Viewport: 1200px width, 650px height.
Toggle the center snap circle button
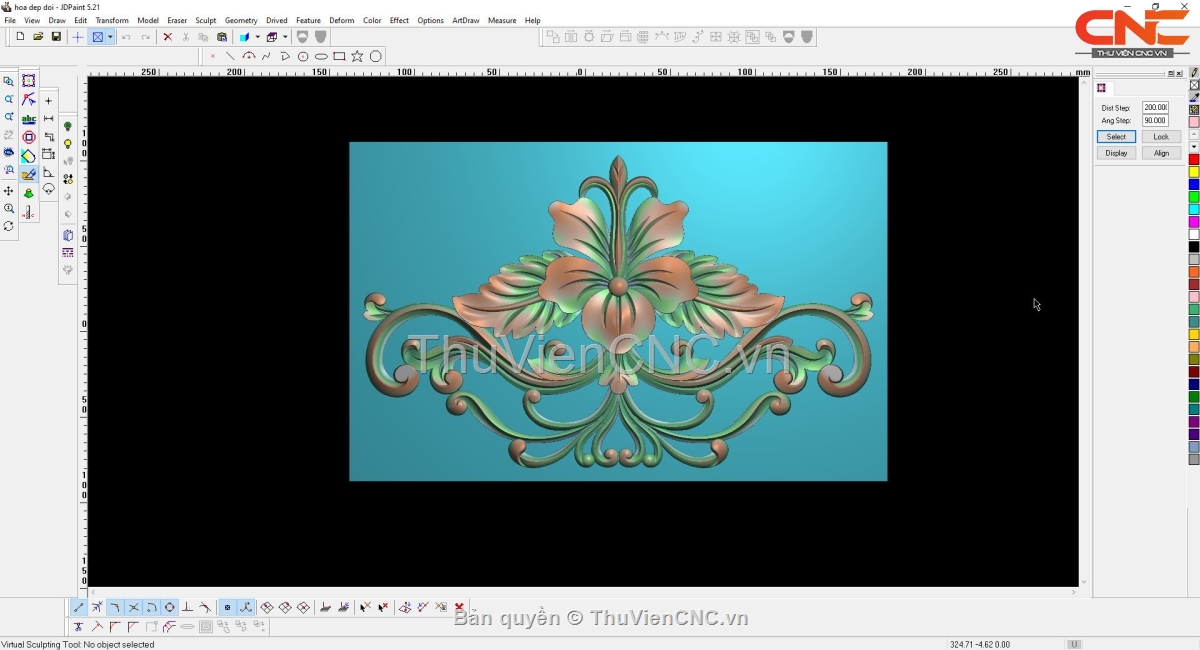[169, 607]
